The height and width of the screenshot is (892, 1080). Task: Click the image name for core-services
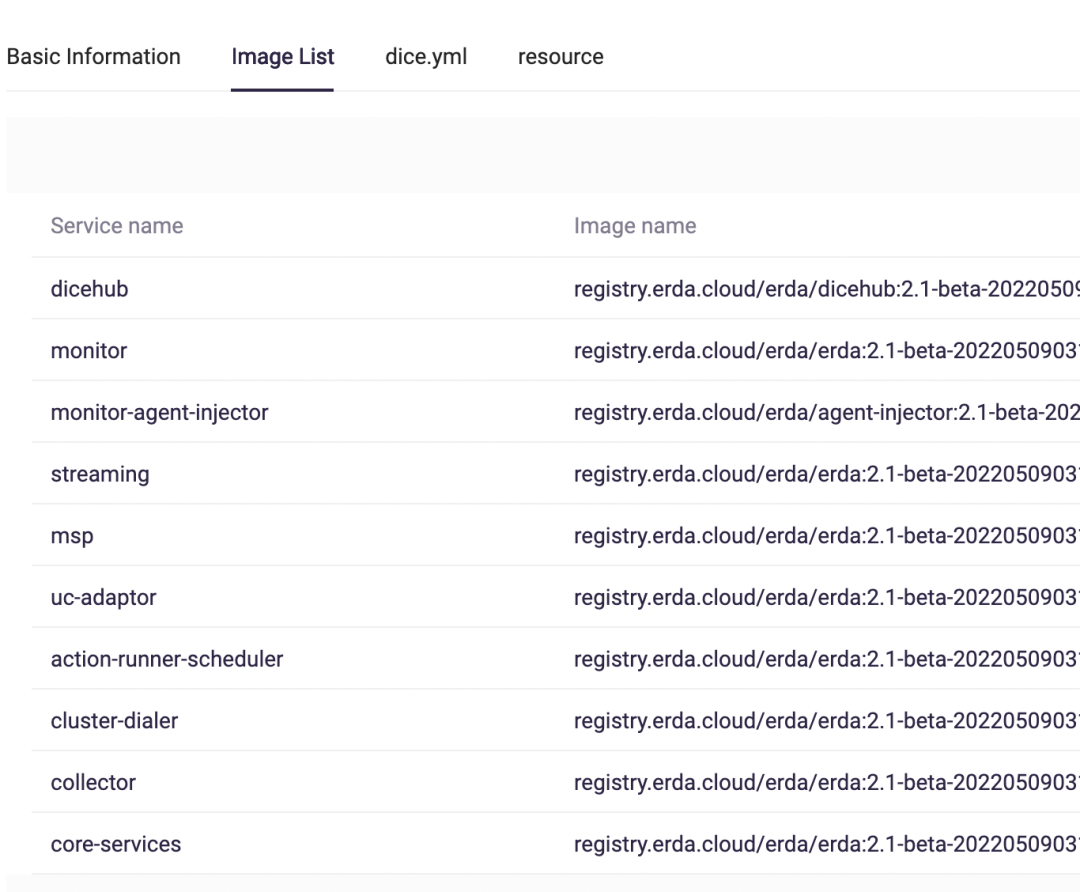[827, 844]
